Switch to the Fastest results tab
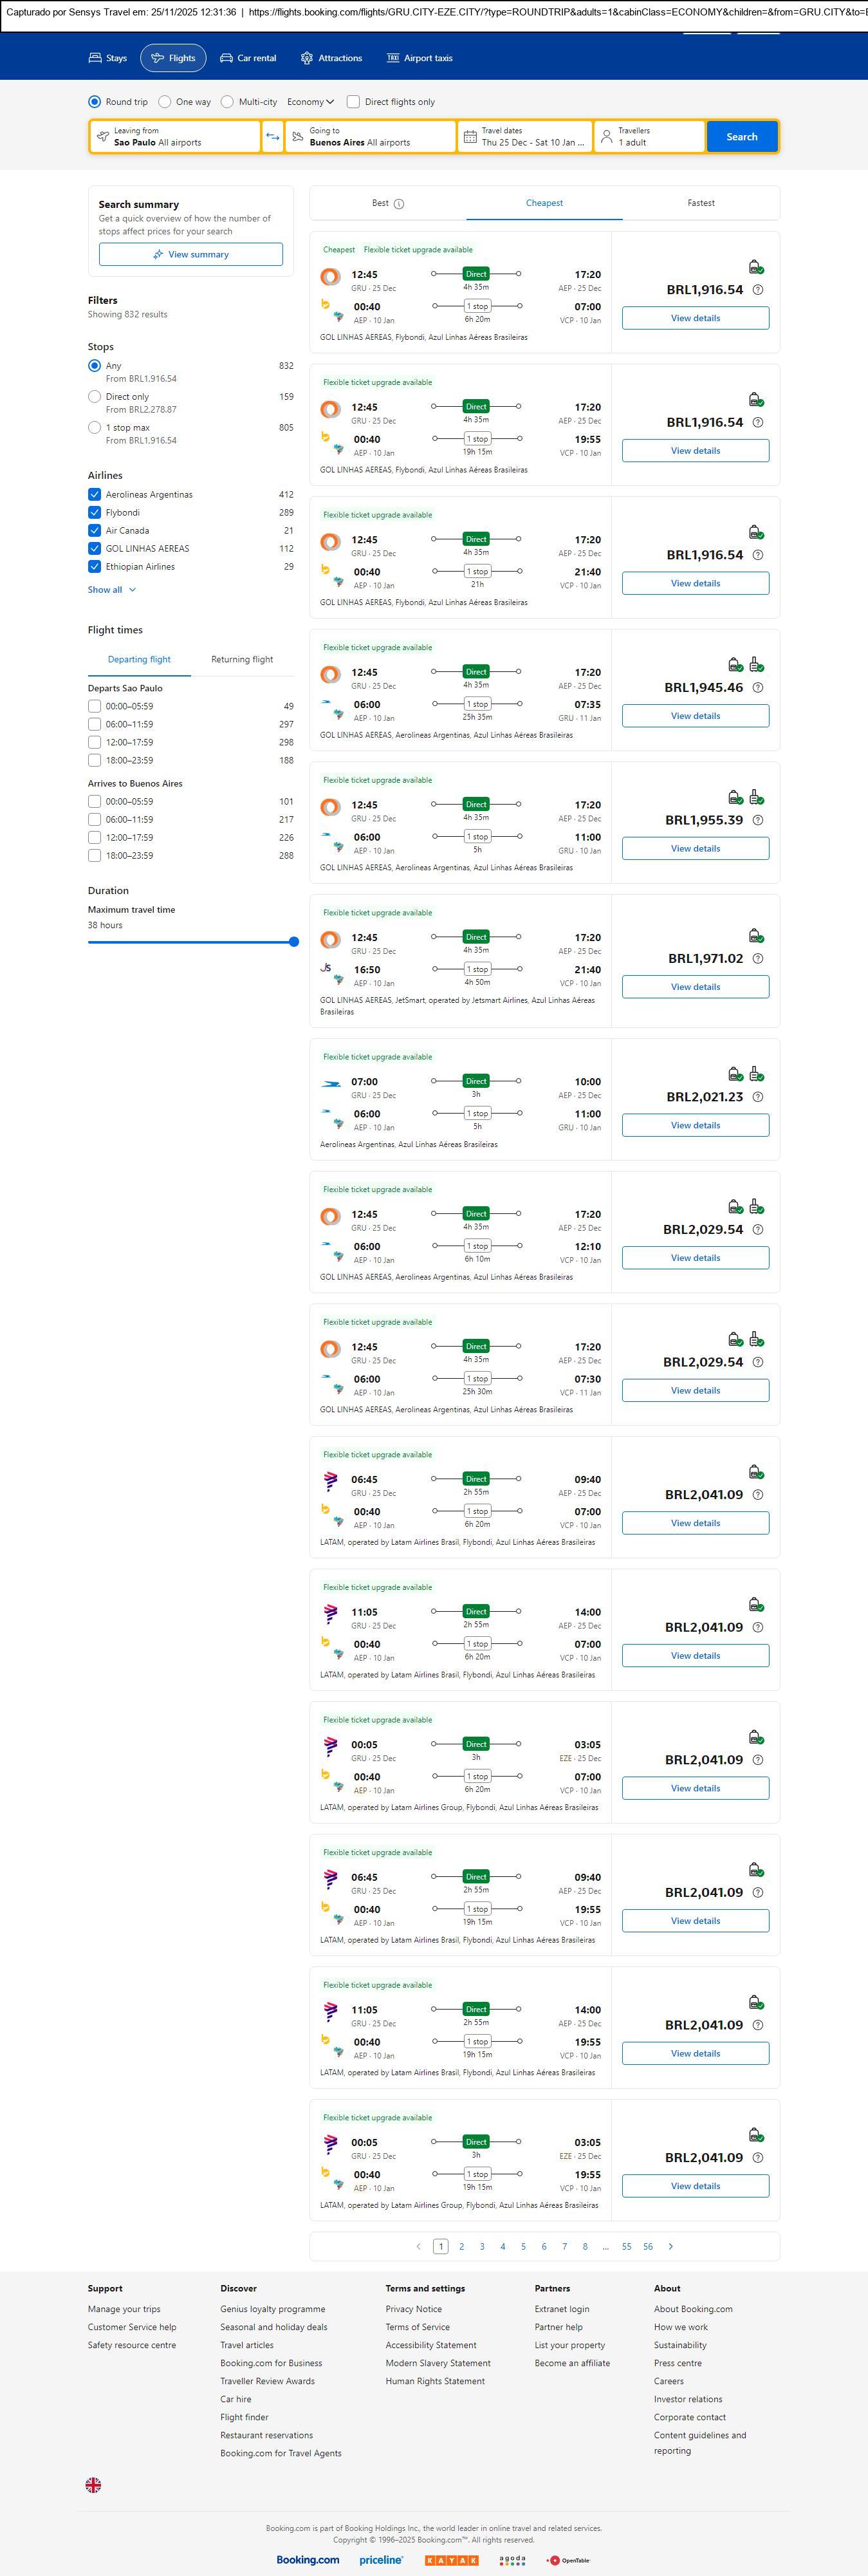This screenshot has width=868, height=2576. point(700,203)
